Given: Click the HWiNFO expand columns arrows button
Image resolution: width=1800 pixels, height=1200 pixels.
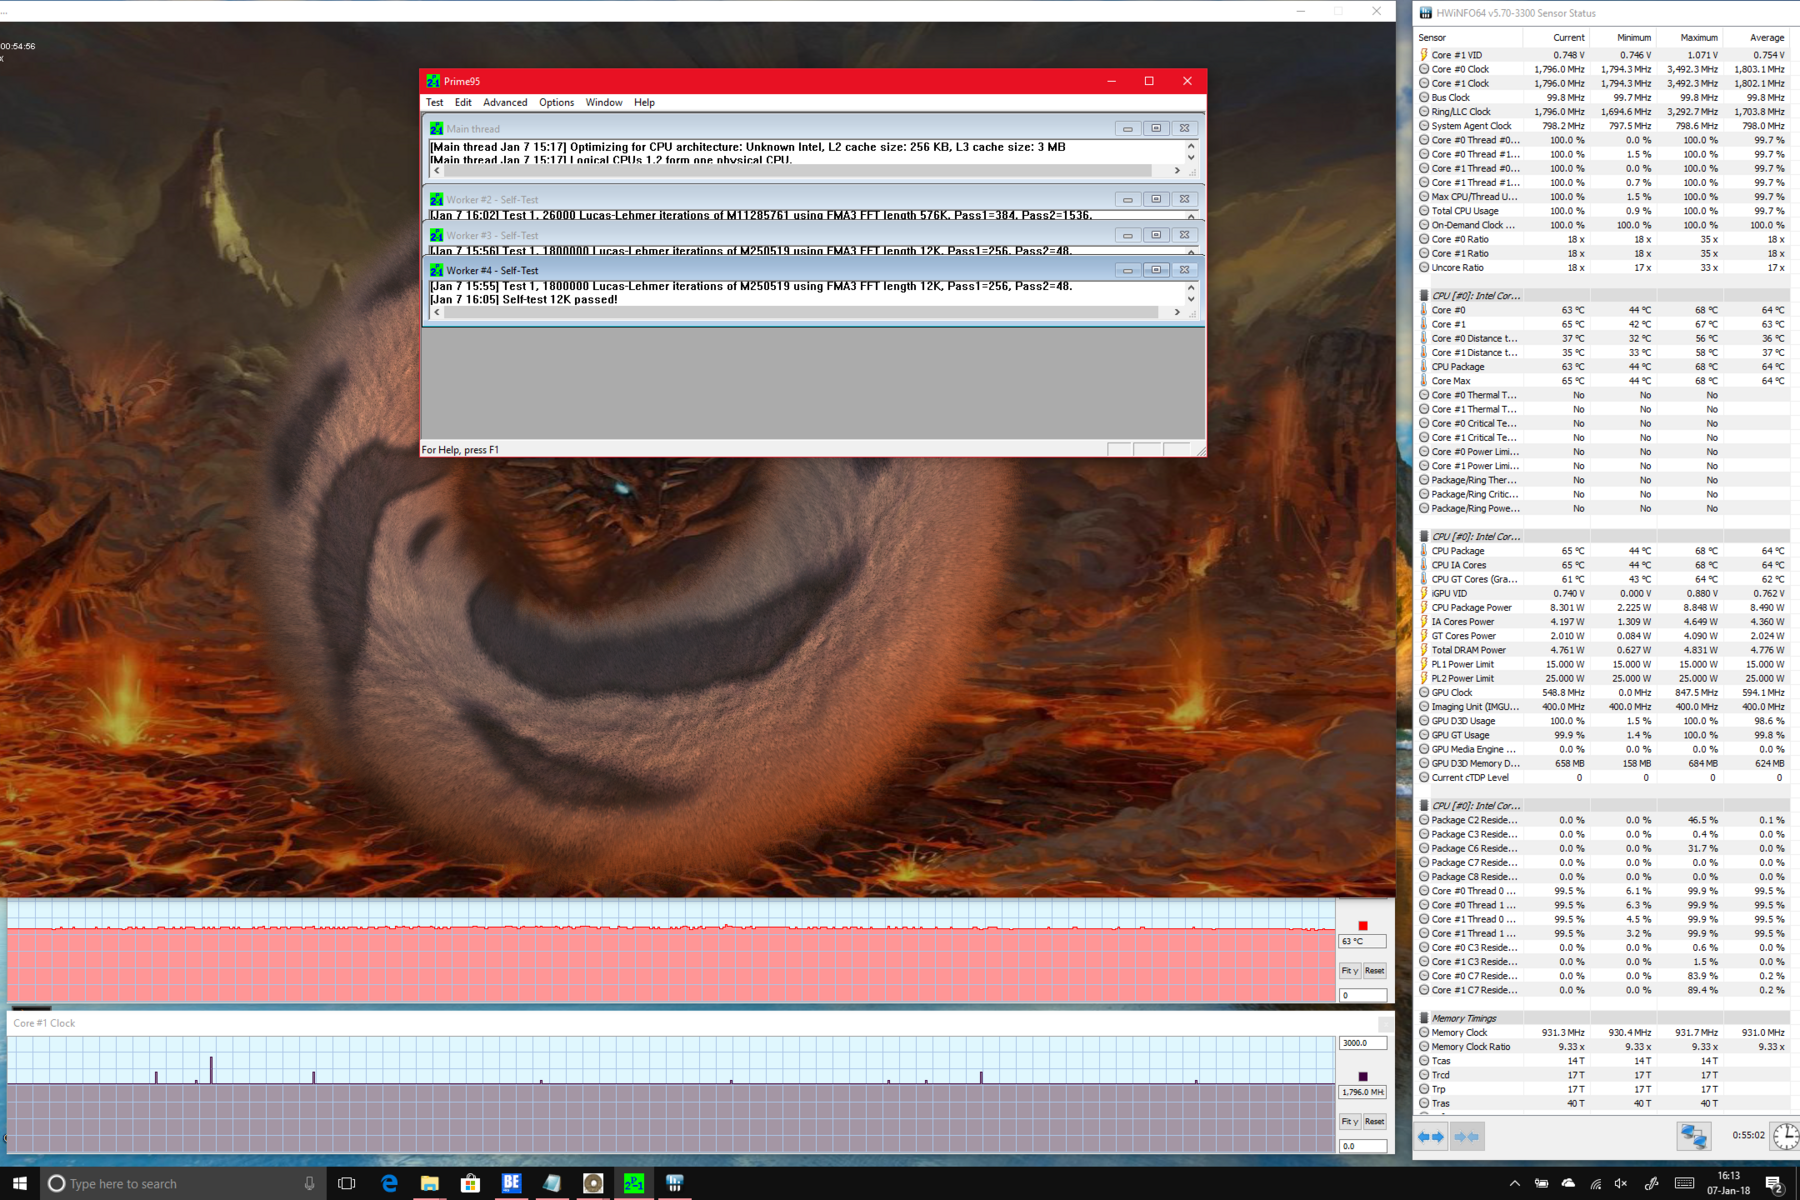Looking at the screenshot, I should click(x=1432, y=1137).
